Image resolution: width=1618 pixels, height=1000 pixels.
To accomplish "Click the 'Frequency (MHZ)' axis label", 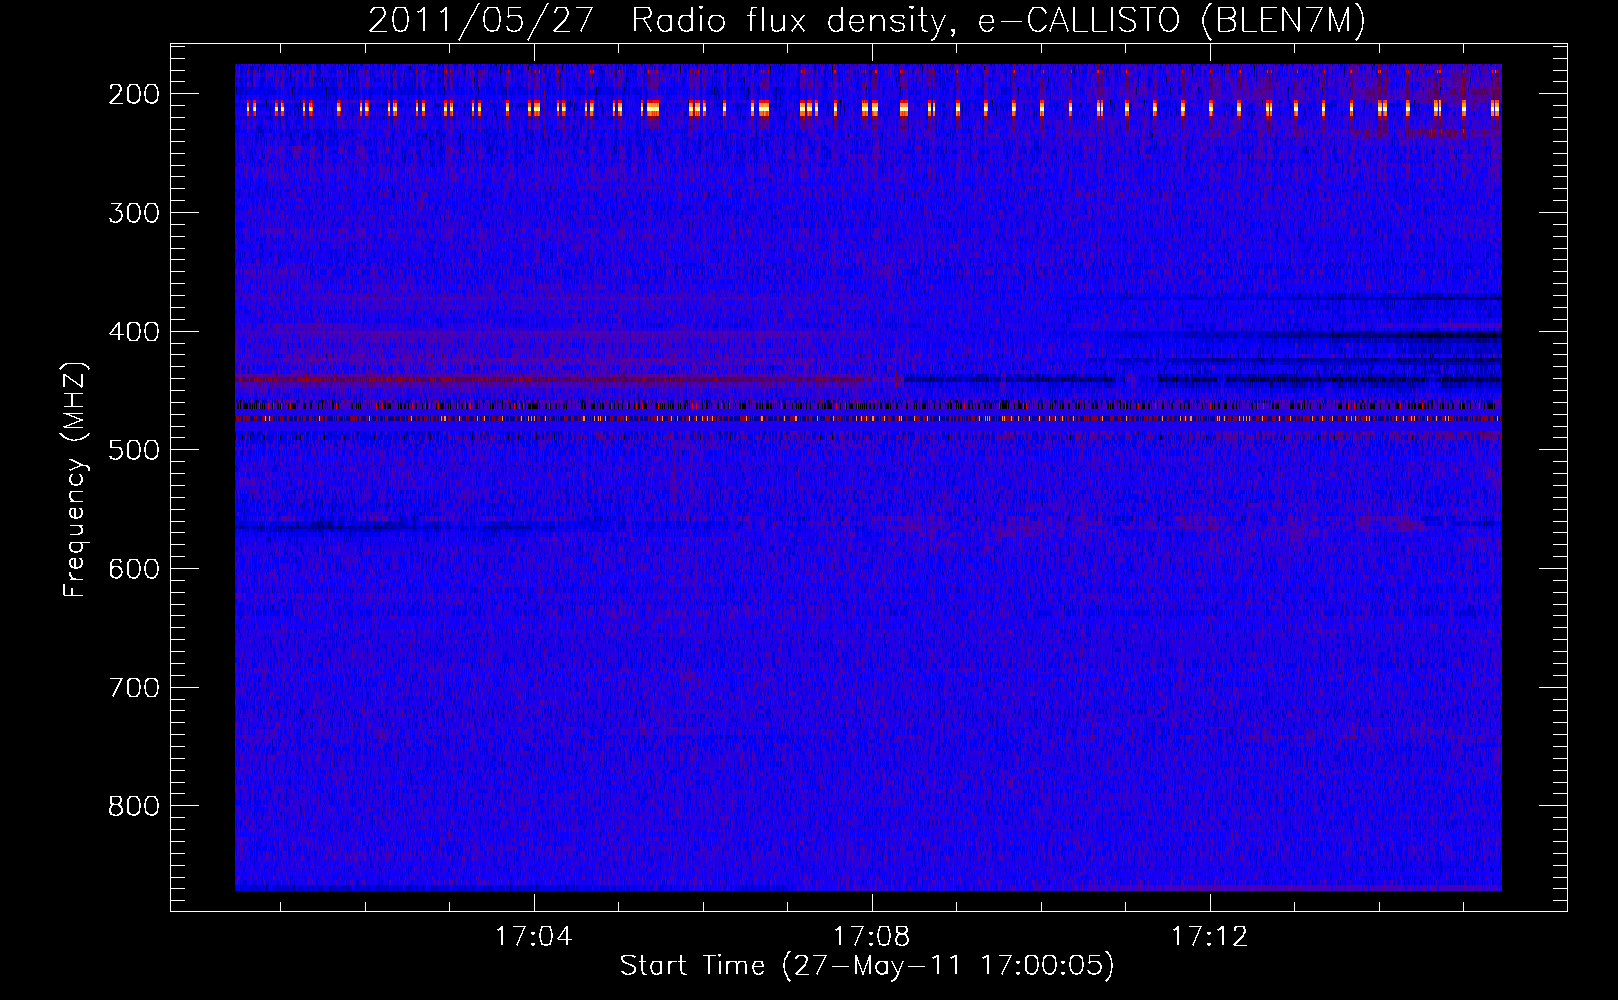I will tap(75, 480).
